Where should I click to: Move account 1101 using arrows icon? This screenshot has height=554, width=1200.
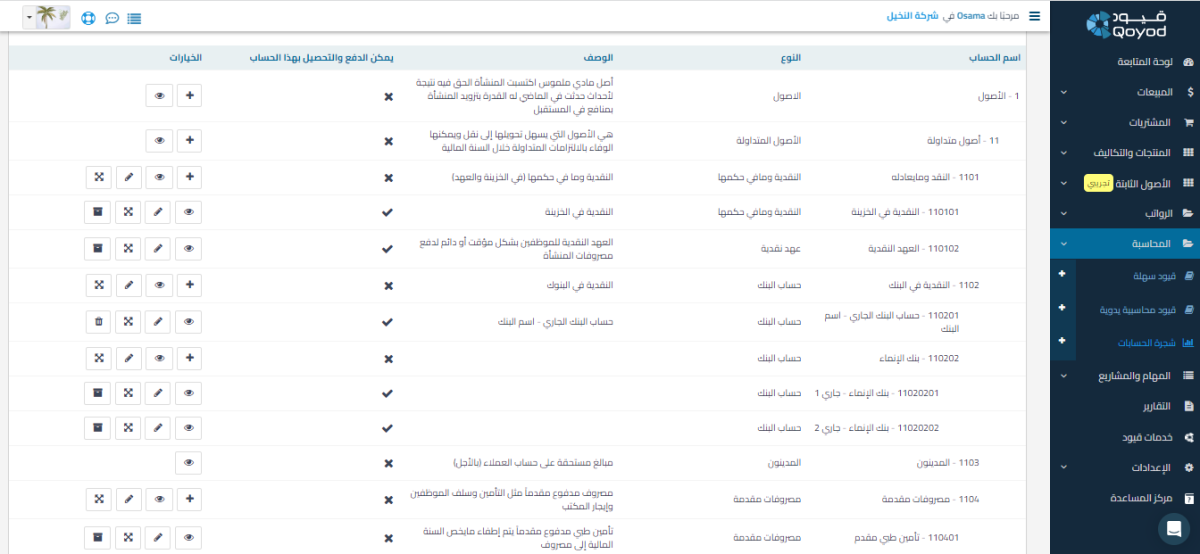[98, 177]
